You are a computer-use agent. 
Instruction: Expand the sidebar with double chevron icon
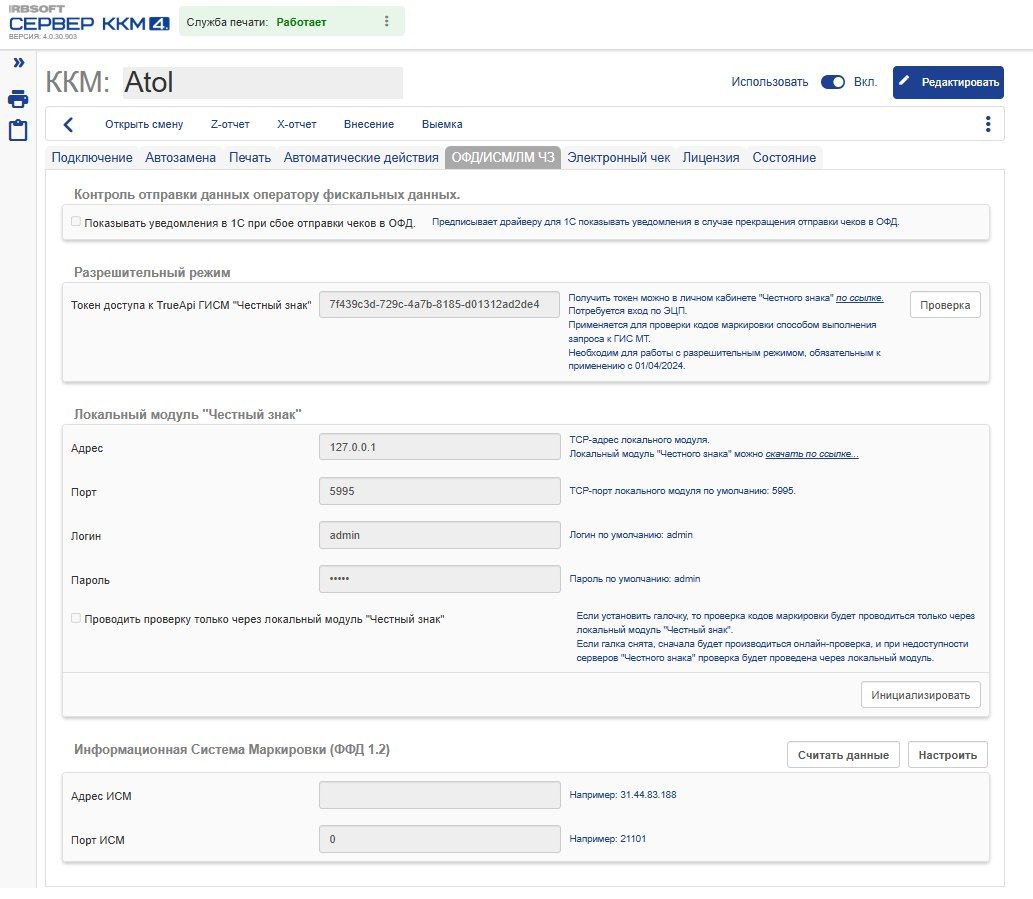(18, 63)
